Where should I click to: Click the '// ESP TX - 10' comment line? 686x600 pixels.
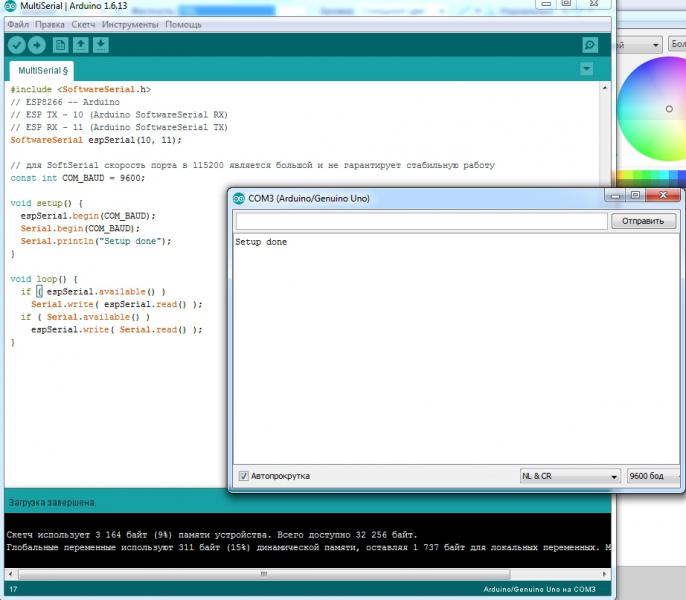click(x=119, y=115)
